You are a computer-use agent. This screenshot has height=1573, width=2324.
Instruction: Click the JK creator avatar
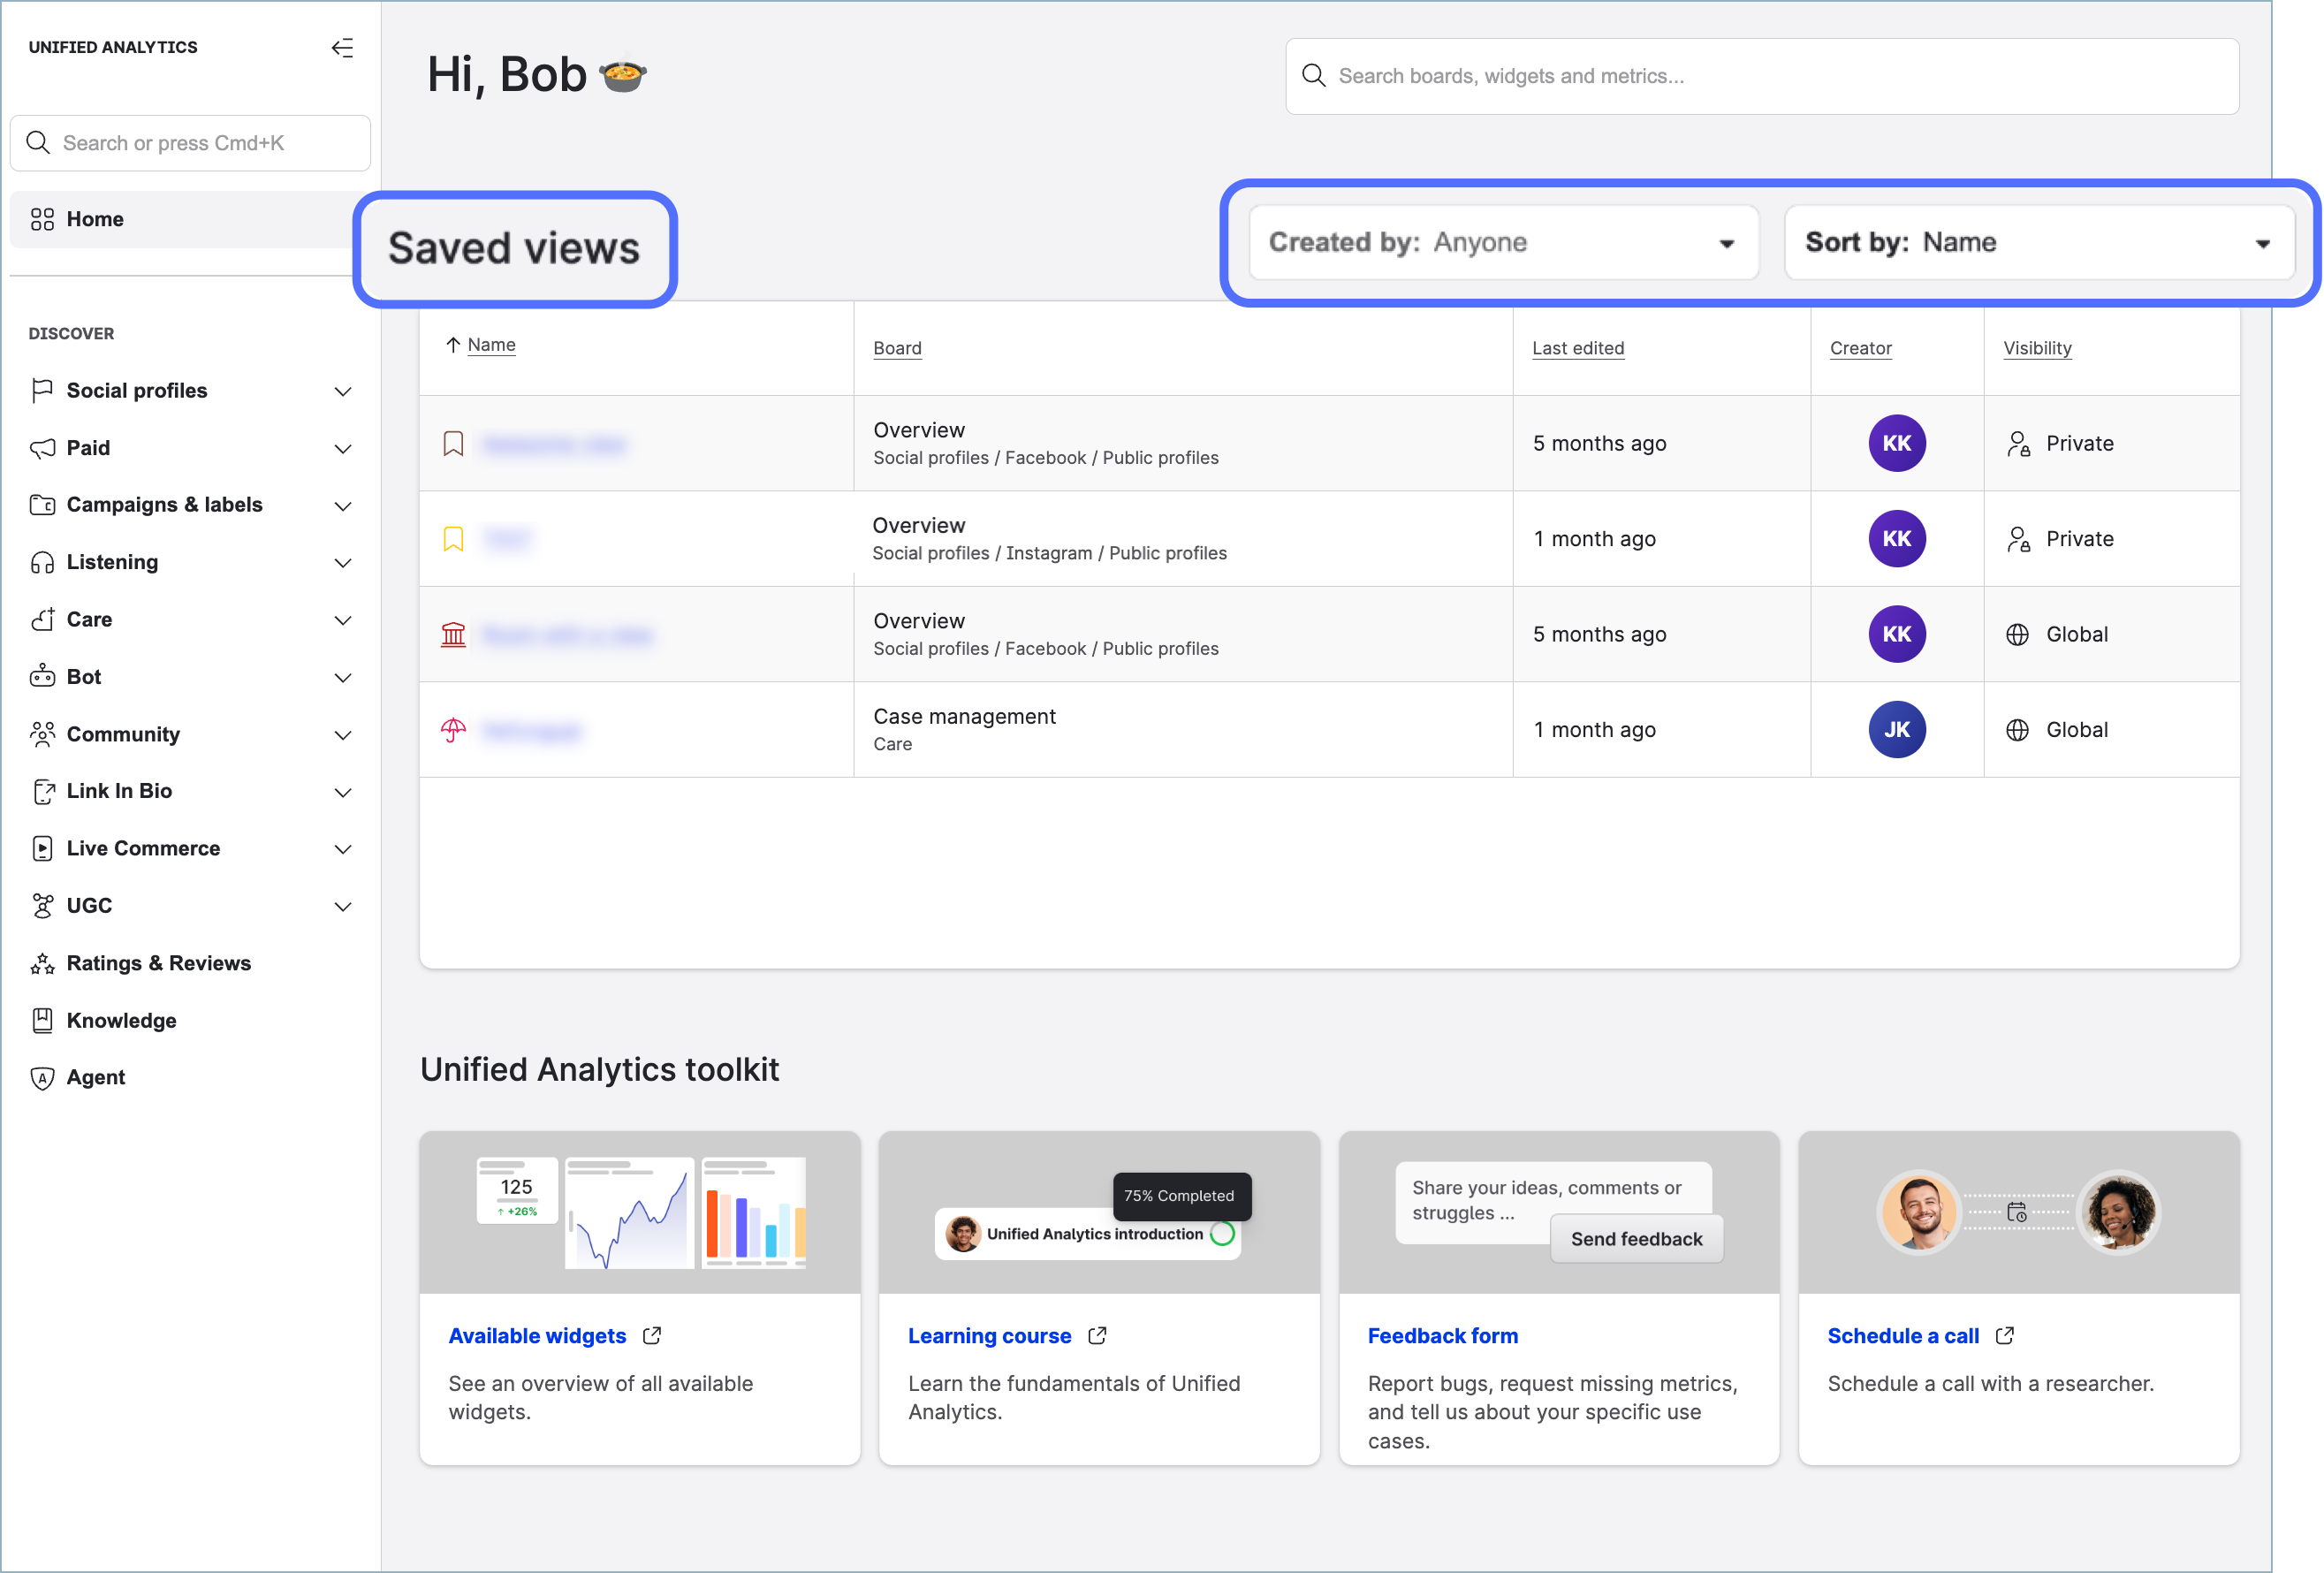pos(1896,730)
